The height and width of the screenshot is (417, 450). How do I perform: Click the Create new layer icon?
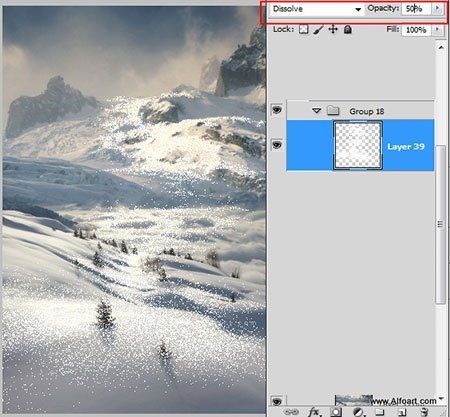pos(402,412)
